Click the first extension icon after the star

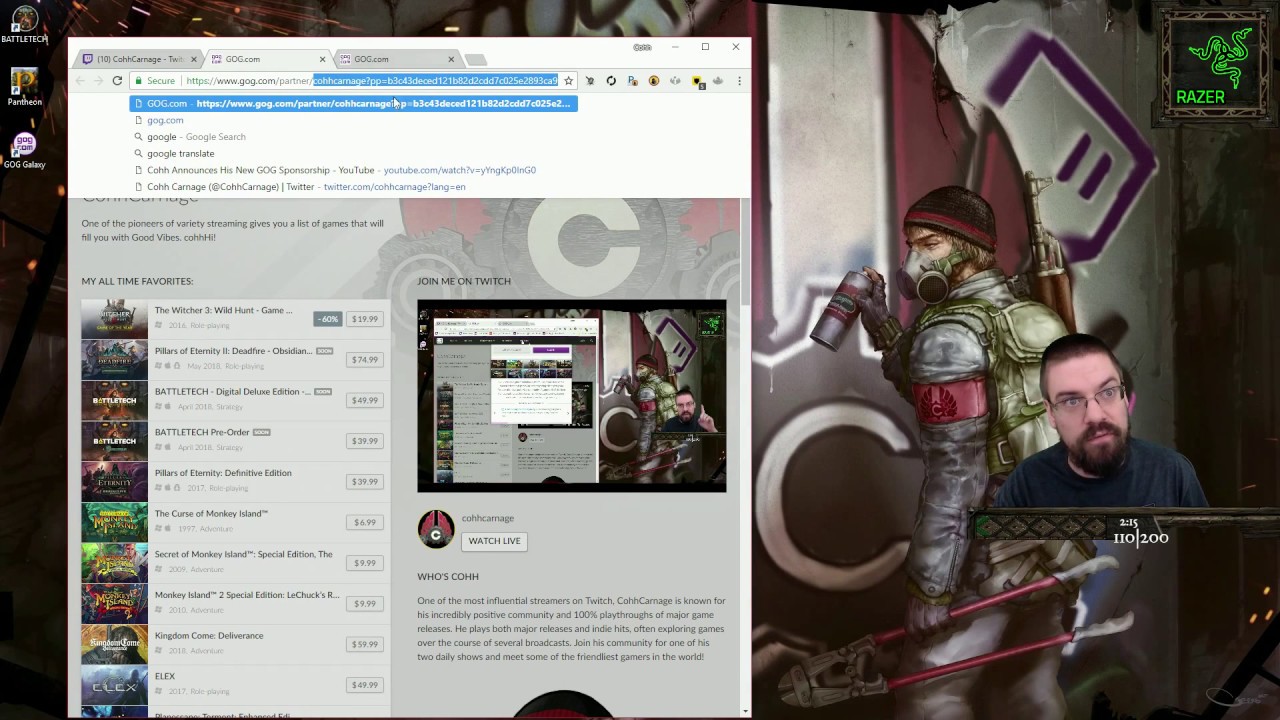pyautogui.click(x=590, y=81)
